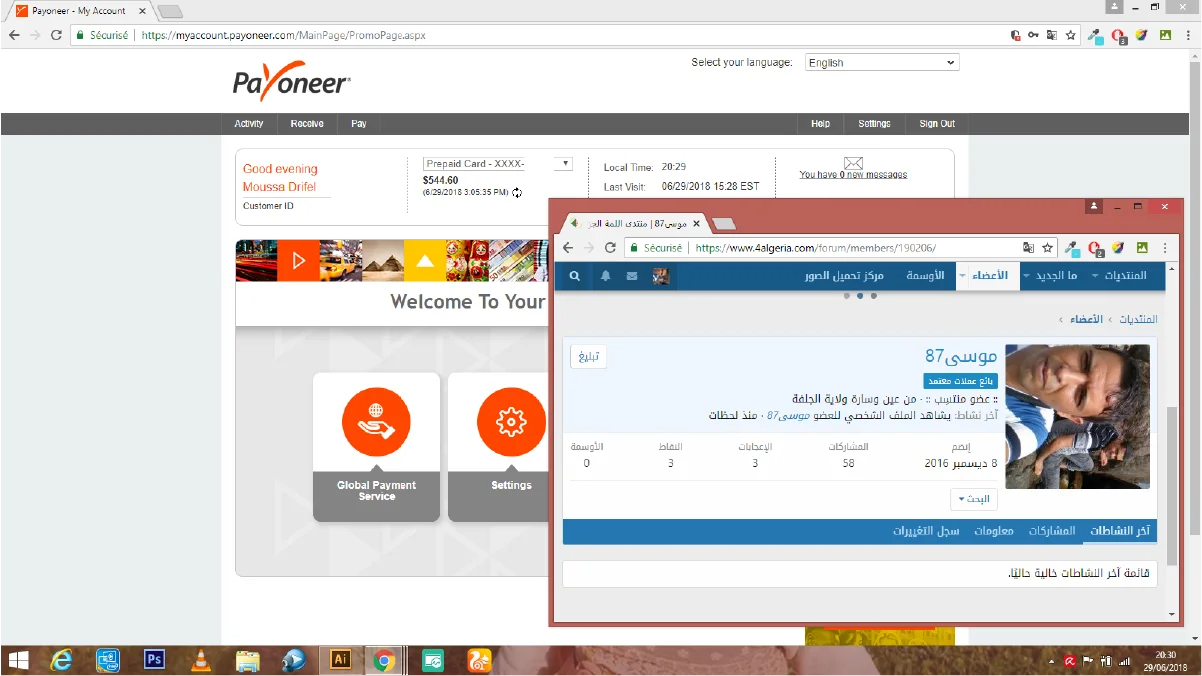The width and height of the screenshot is (1202, 676).
Task: Open forum inbox envelope icon
Action: tap(632, 276)
